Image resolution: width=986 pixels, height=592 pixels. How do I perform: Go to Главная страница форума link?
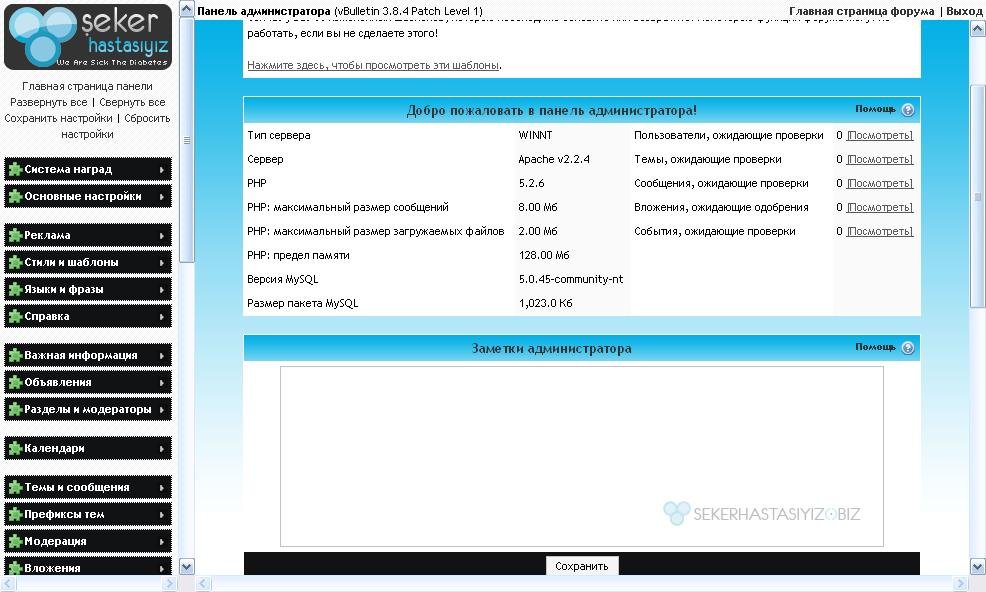click(861, 11)
